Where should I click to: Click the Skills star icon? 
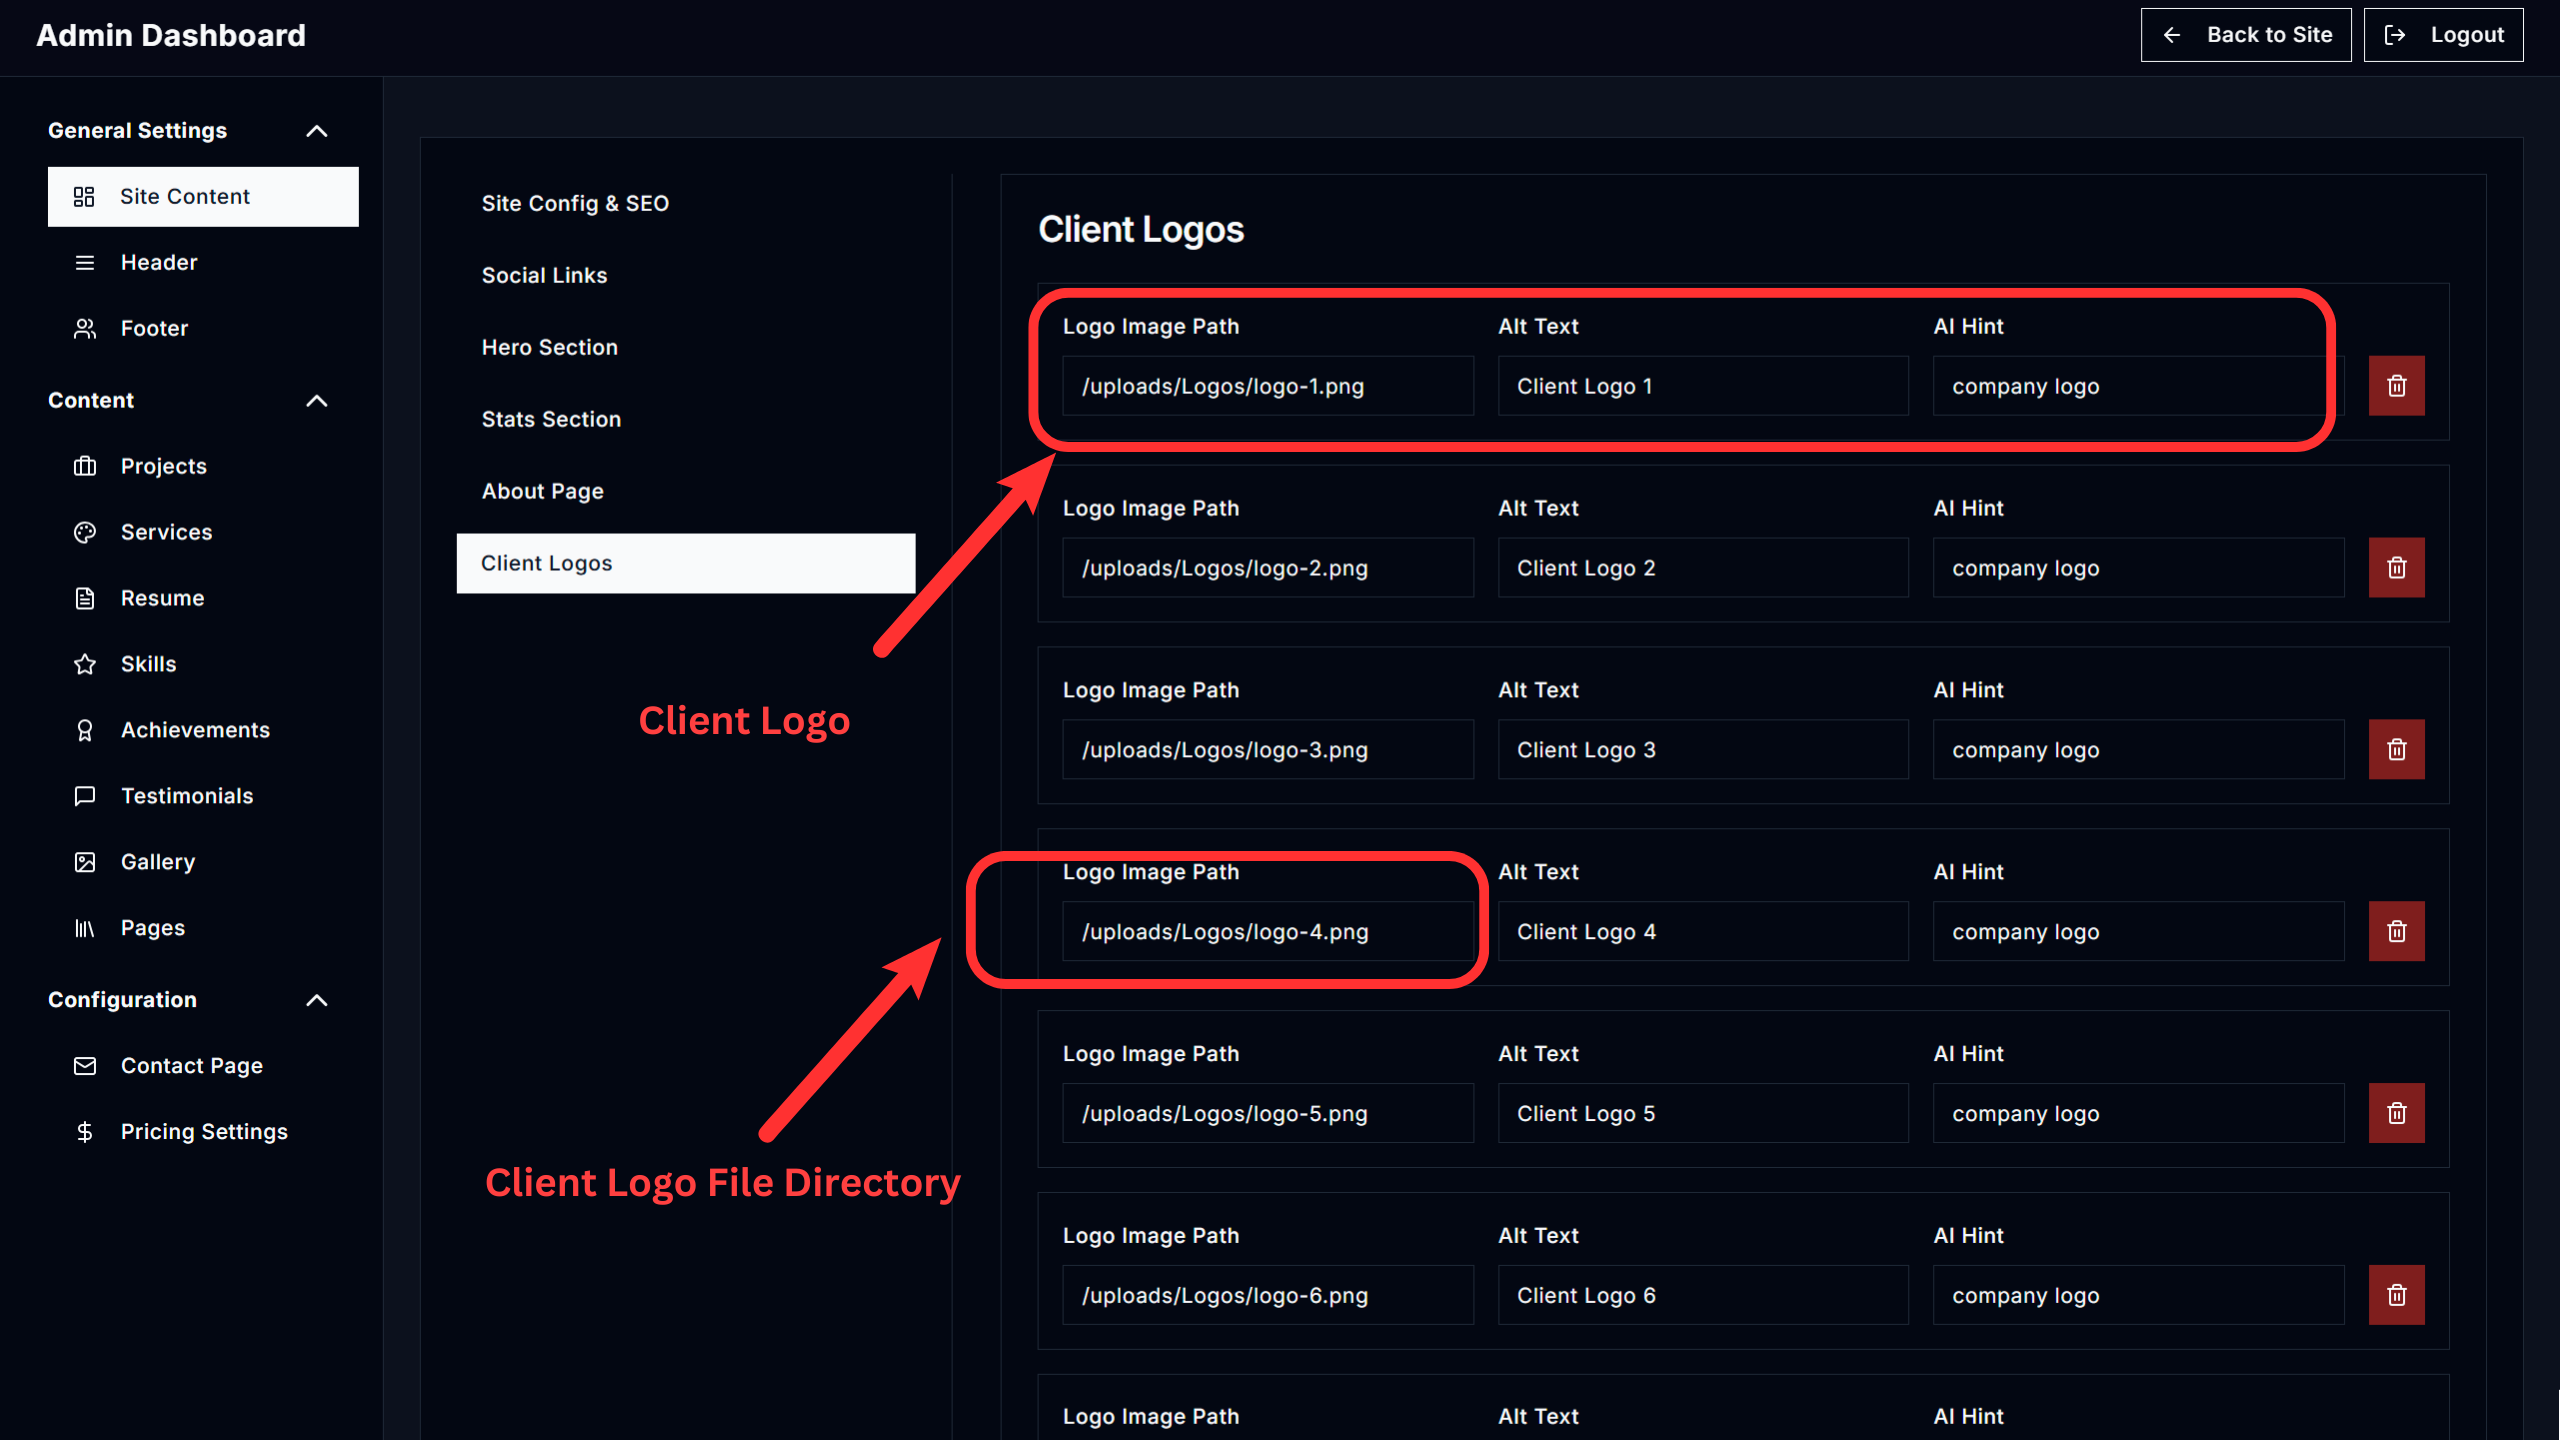point(85,664)
